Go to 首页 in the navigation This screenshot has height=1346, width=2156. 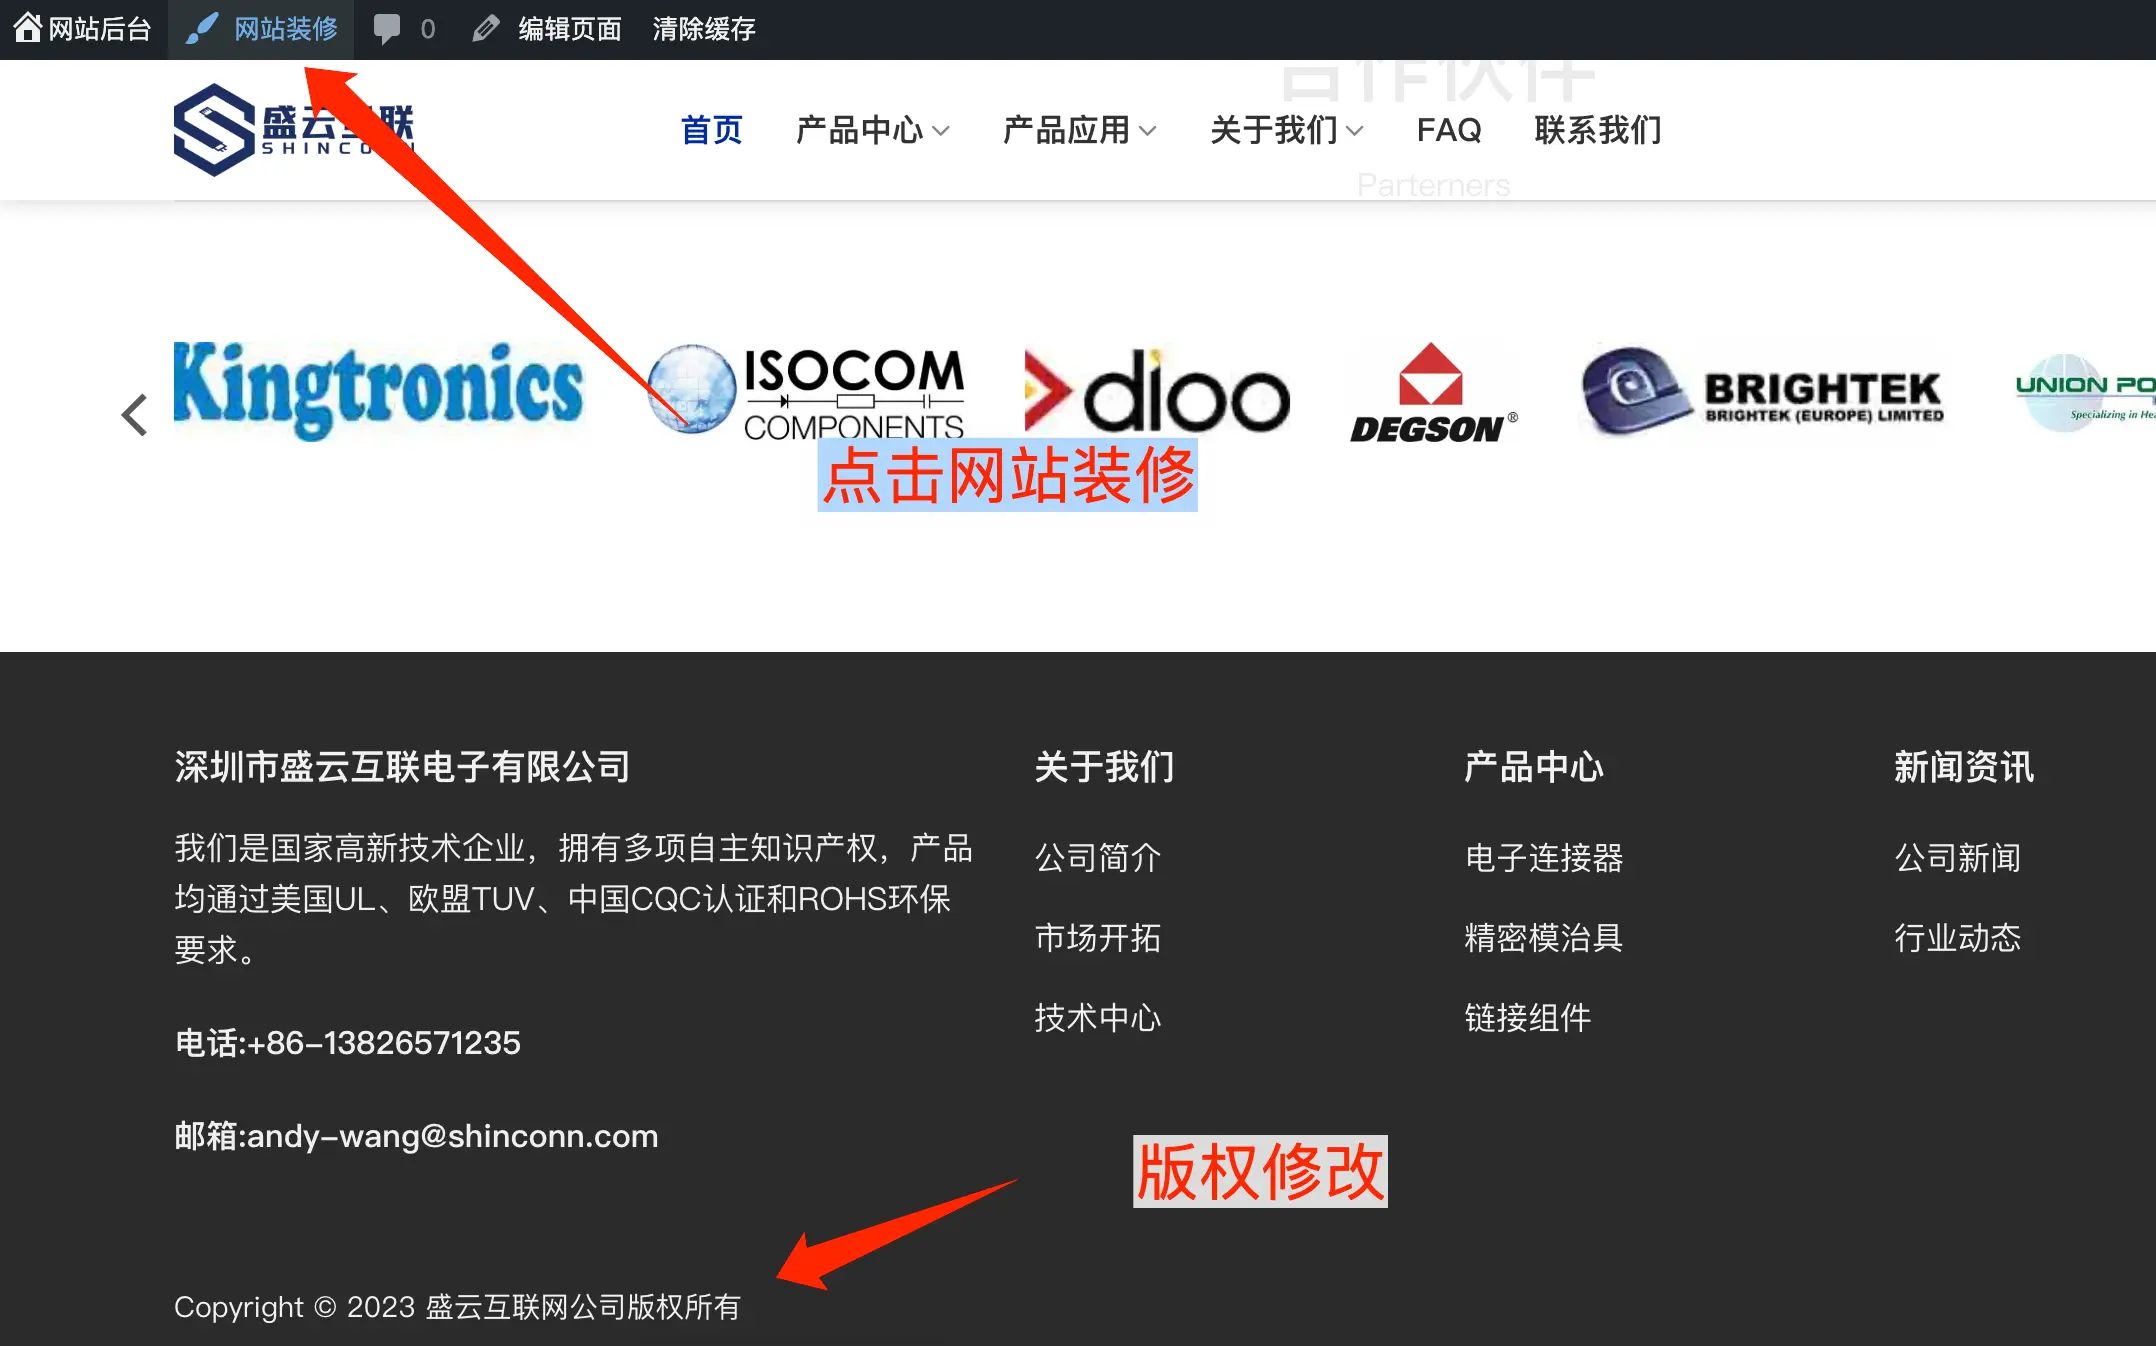click(711, 130)
